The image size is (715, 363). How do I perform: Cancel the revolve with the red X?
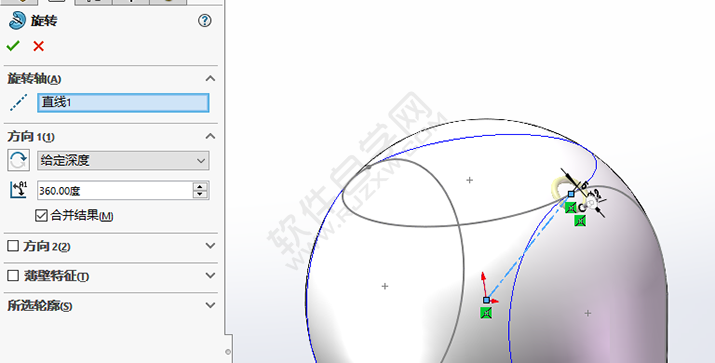(x=39, y=46)
